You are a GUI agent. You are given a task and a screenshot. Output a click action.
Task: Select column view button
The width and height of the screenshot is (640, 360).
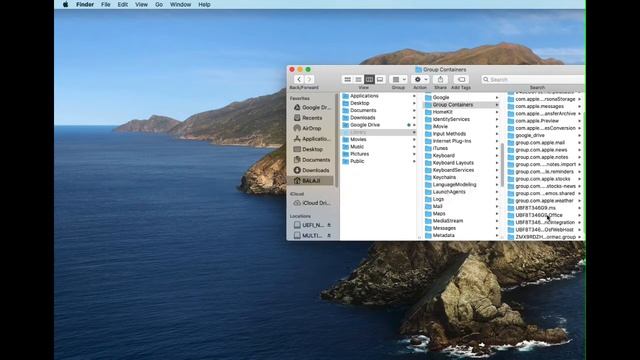(x=369, y=80)
